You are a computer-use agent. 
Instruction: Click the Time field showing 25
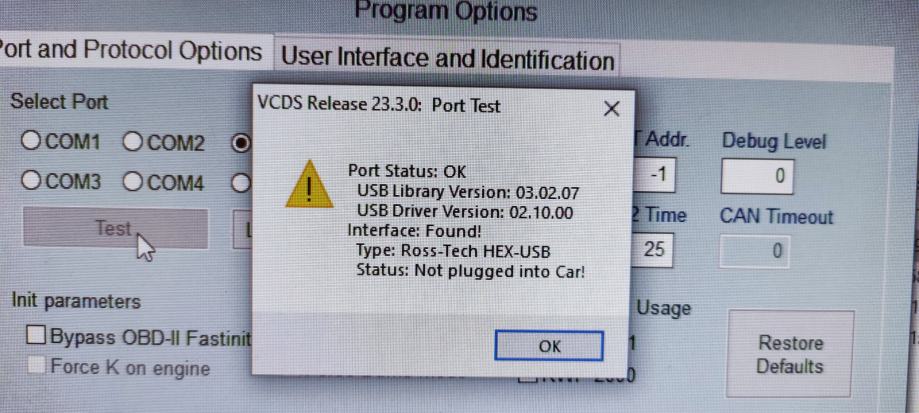(653, 250)
